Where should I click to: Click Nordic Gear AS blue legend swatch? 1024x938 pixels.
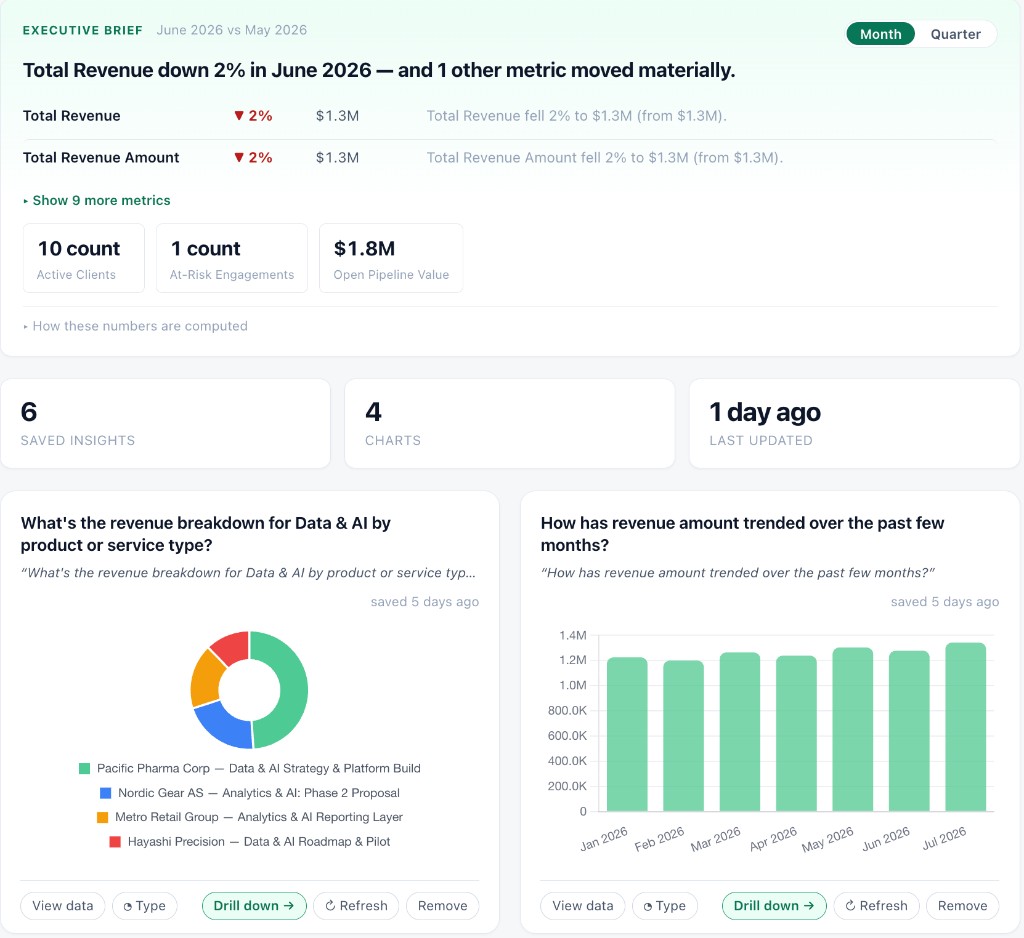point(105,793)
